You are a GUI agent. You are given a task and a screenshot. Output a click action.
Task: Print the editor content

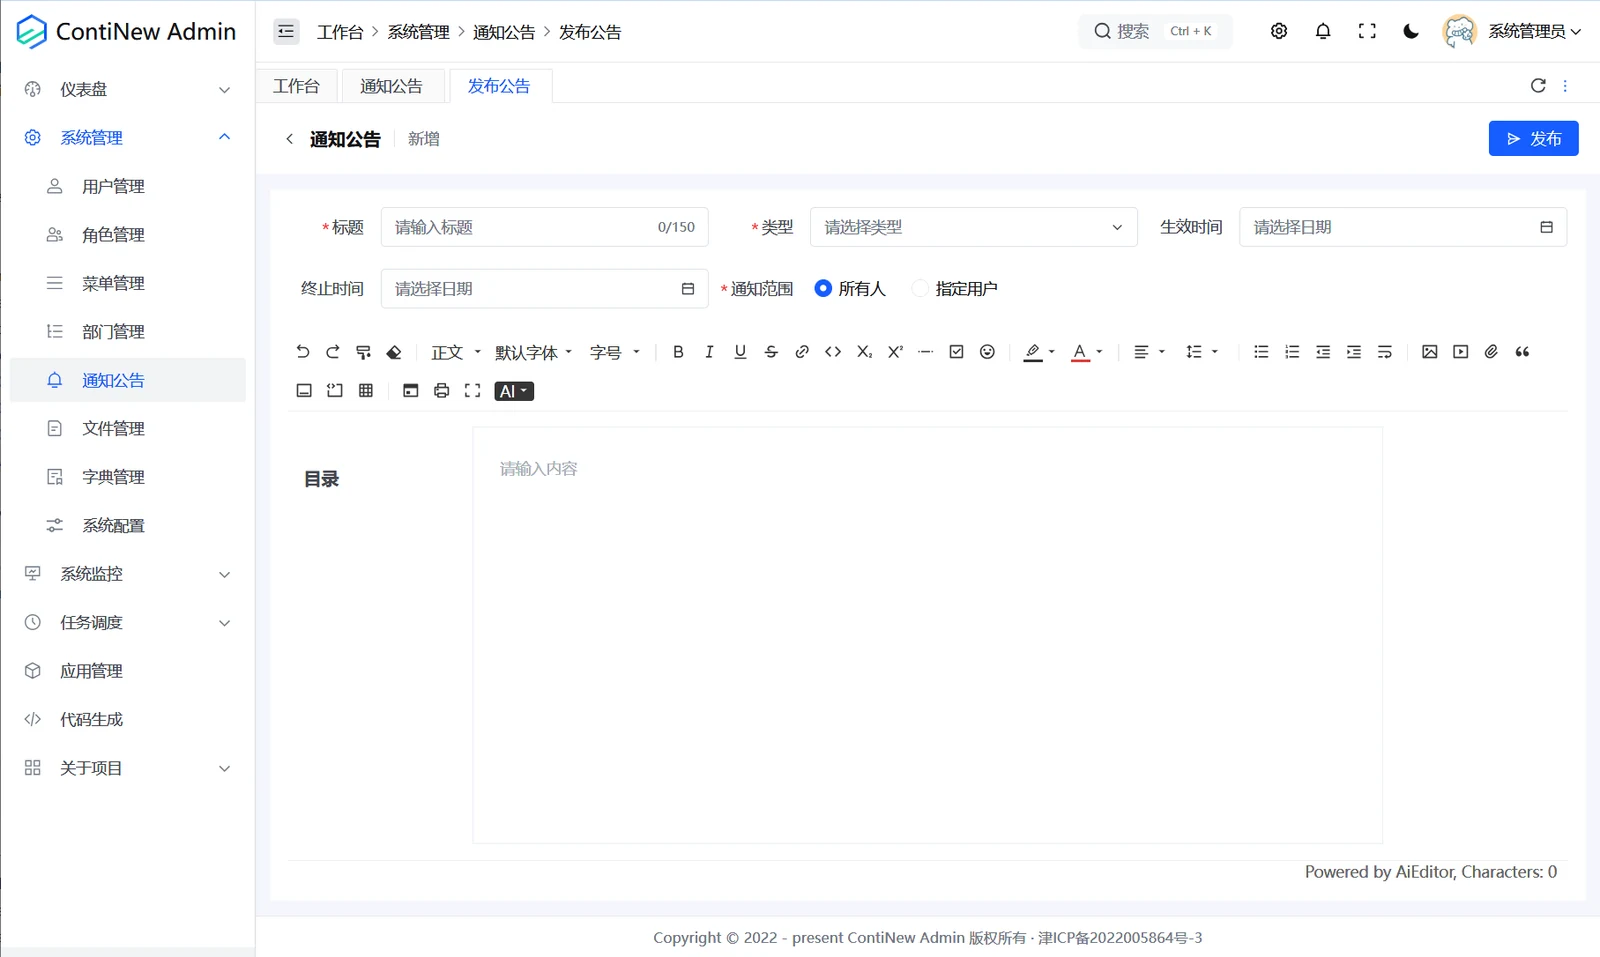(442, 391)
